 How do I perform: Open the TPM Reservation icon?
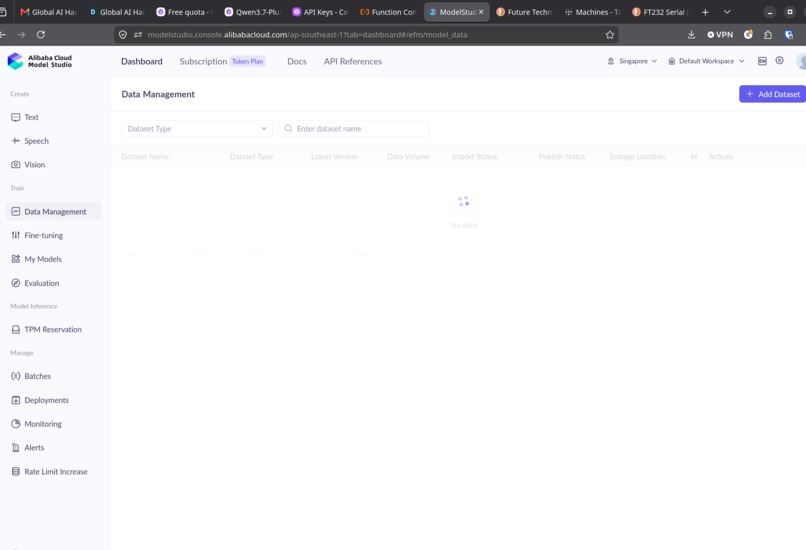point(16,329)
